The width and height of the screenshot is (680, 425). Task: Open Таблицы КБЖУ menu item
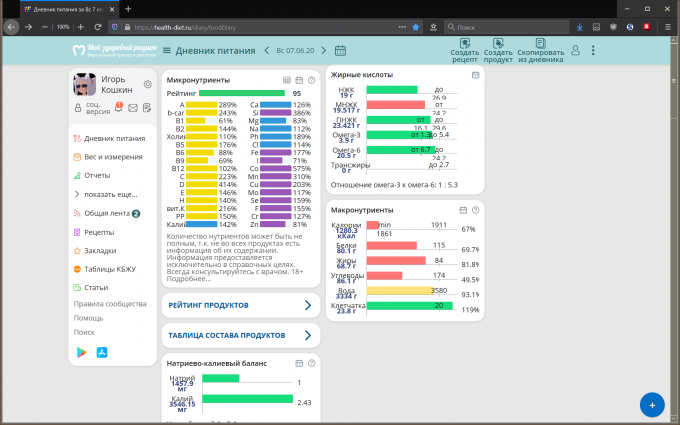coord(110,268)
